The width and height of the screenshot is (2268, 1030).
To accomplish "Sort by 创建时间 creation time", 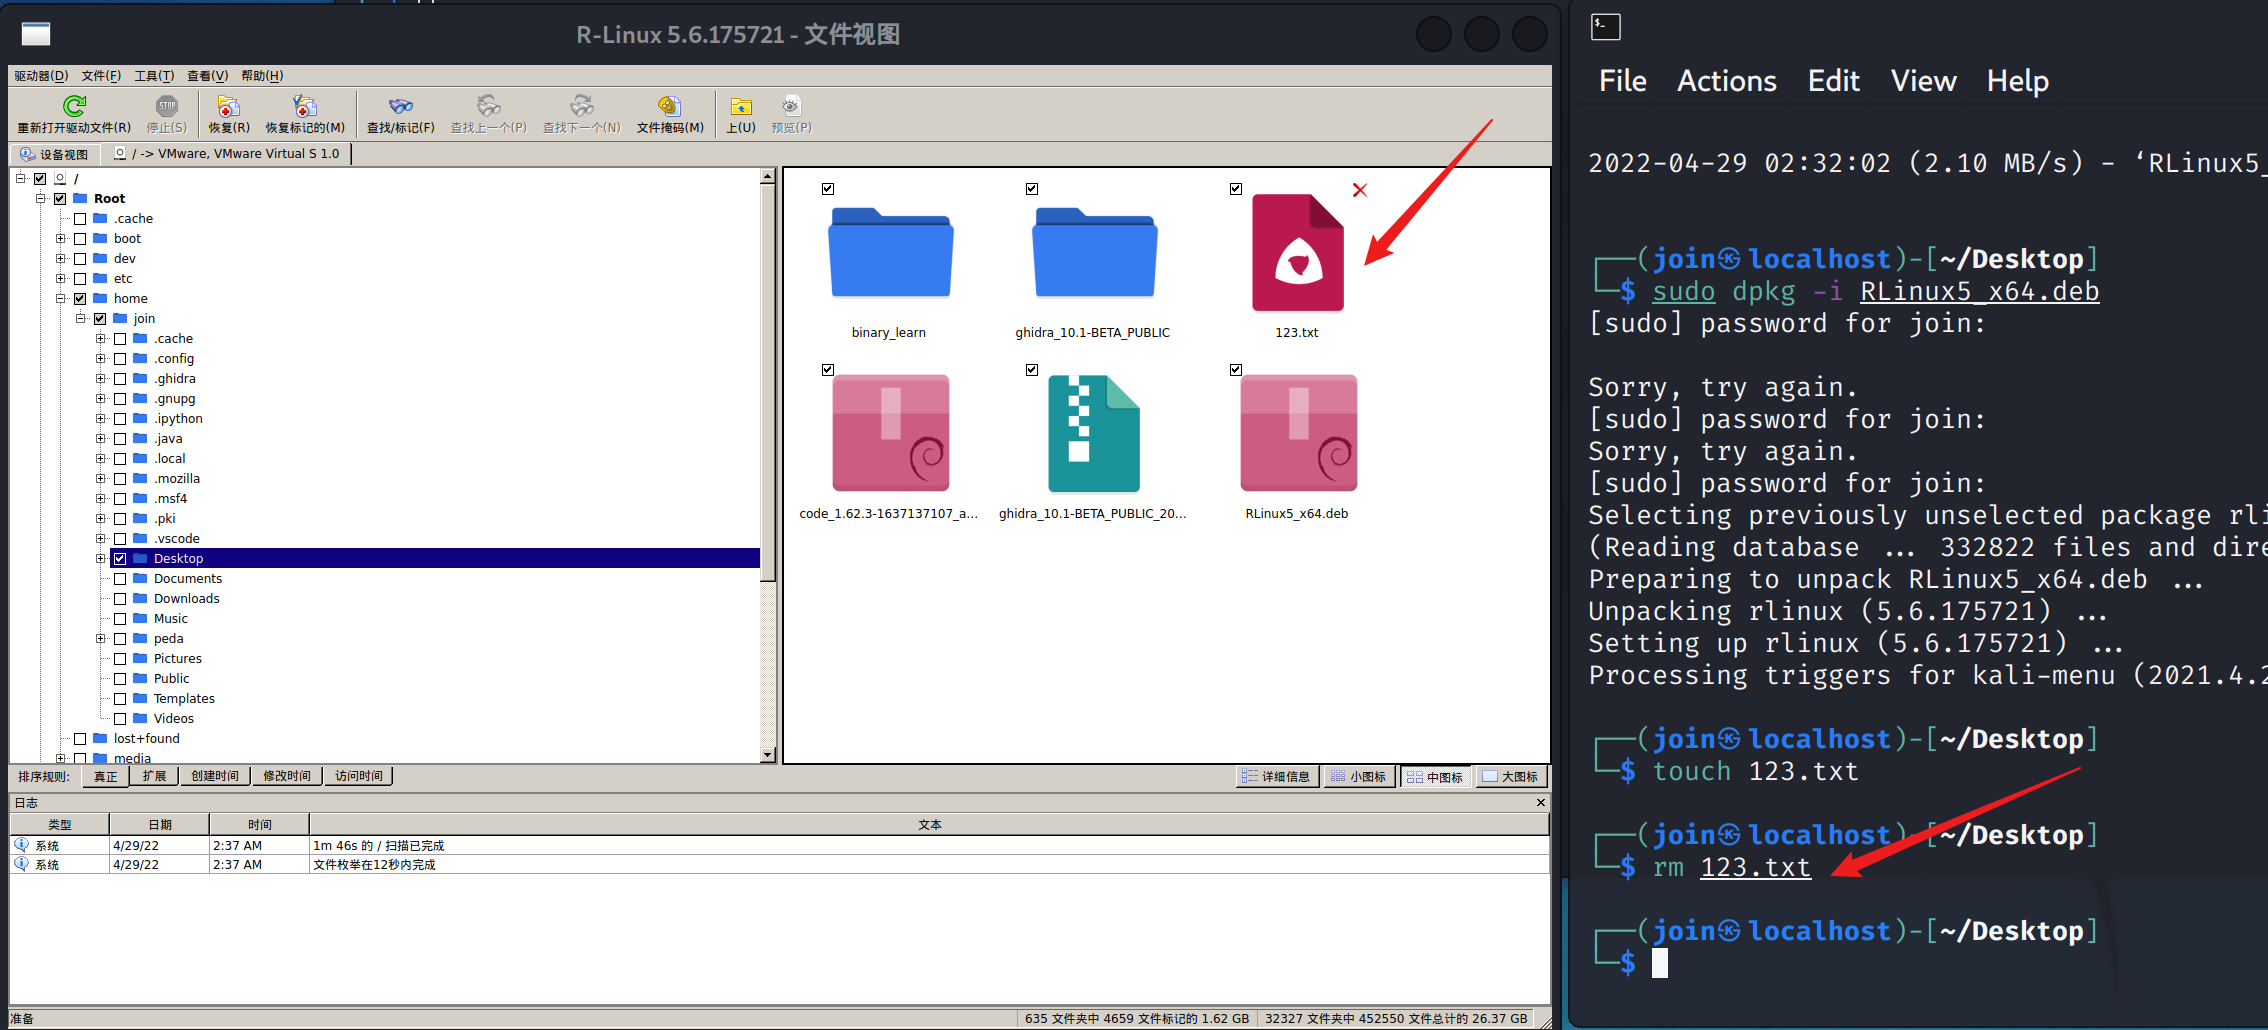I will pos(215,776).
